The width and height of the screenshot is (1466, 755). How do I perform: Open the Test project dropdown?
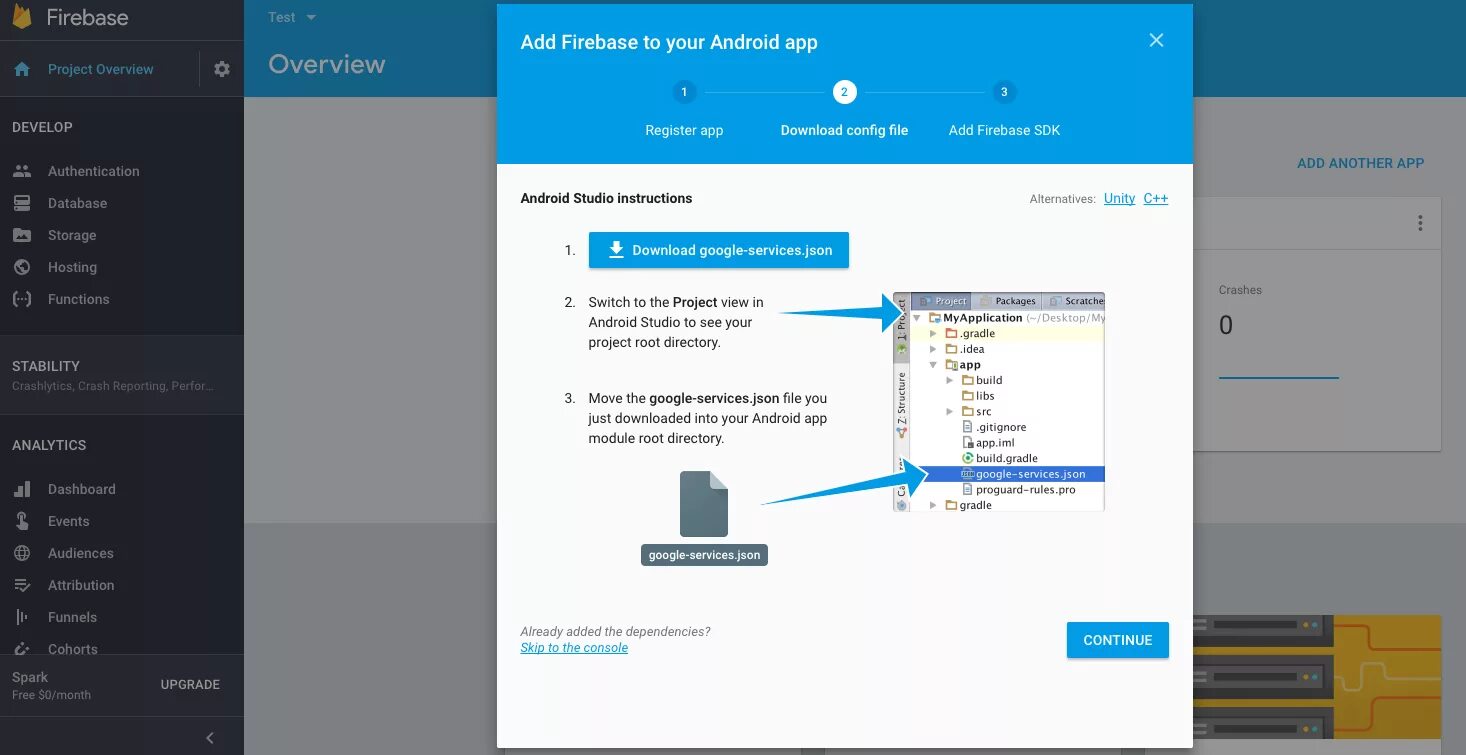click(x=292, y=17)
